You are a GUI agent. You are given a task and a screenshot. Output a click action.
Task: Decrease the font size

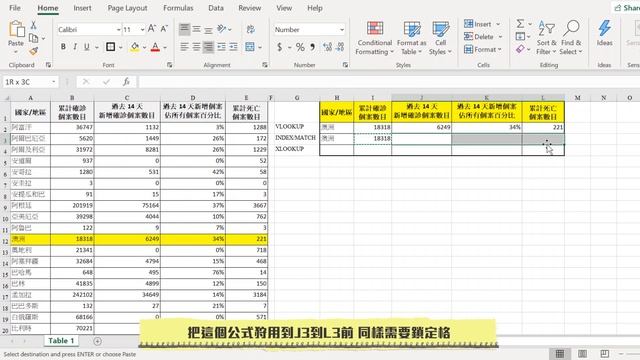click(x=164, y=29)
